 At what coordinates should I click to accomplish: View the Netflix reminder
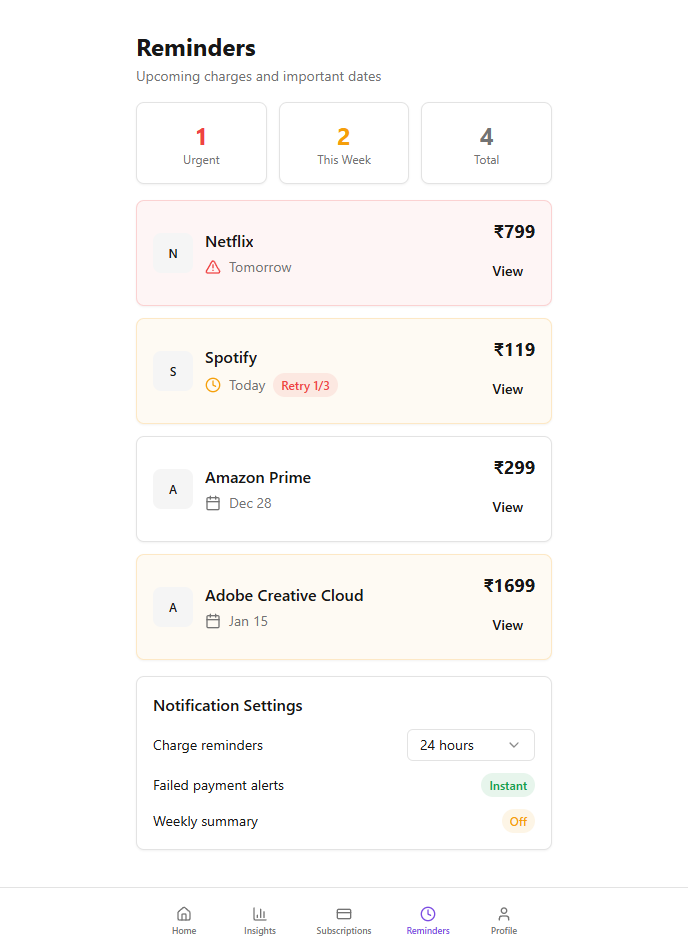pyautogui.click(x=507, y=271)
